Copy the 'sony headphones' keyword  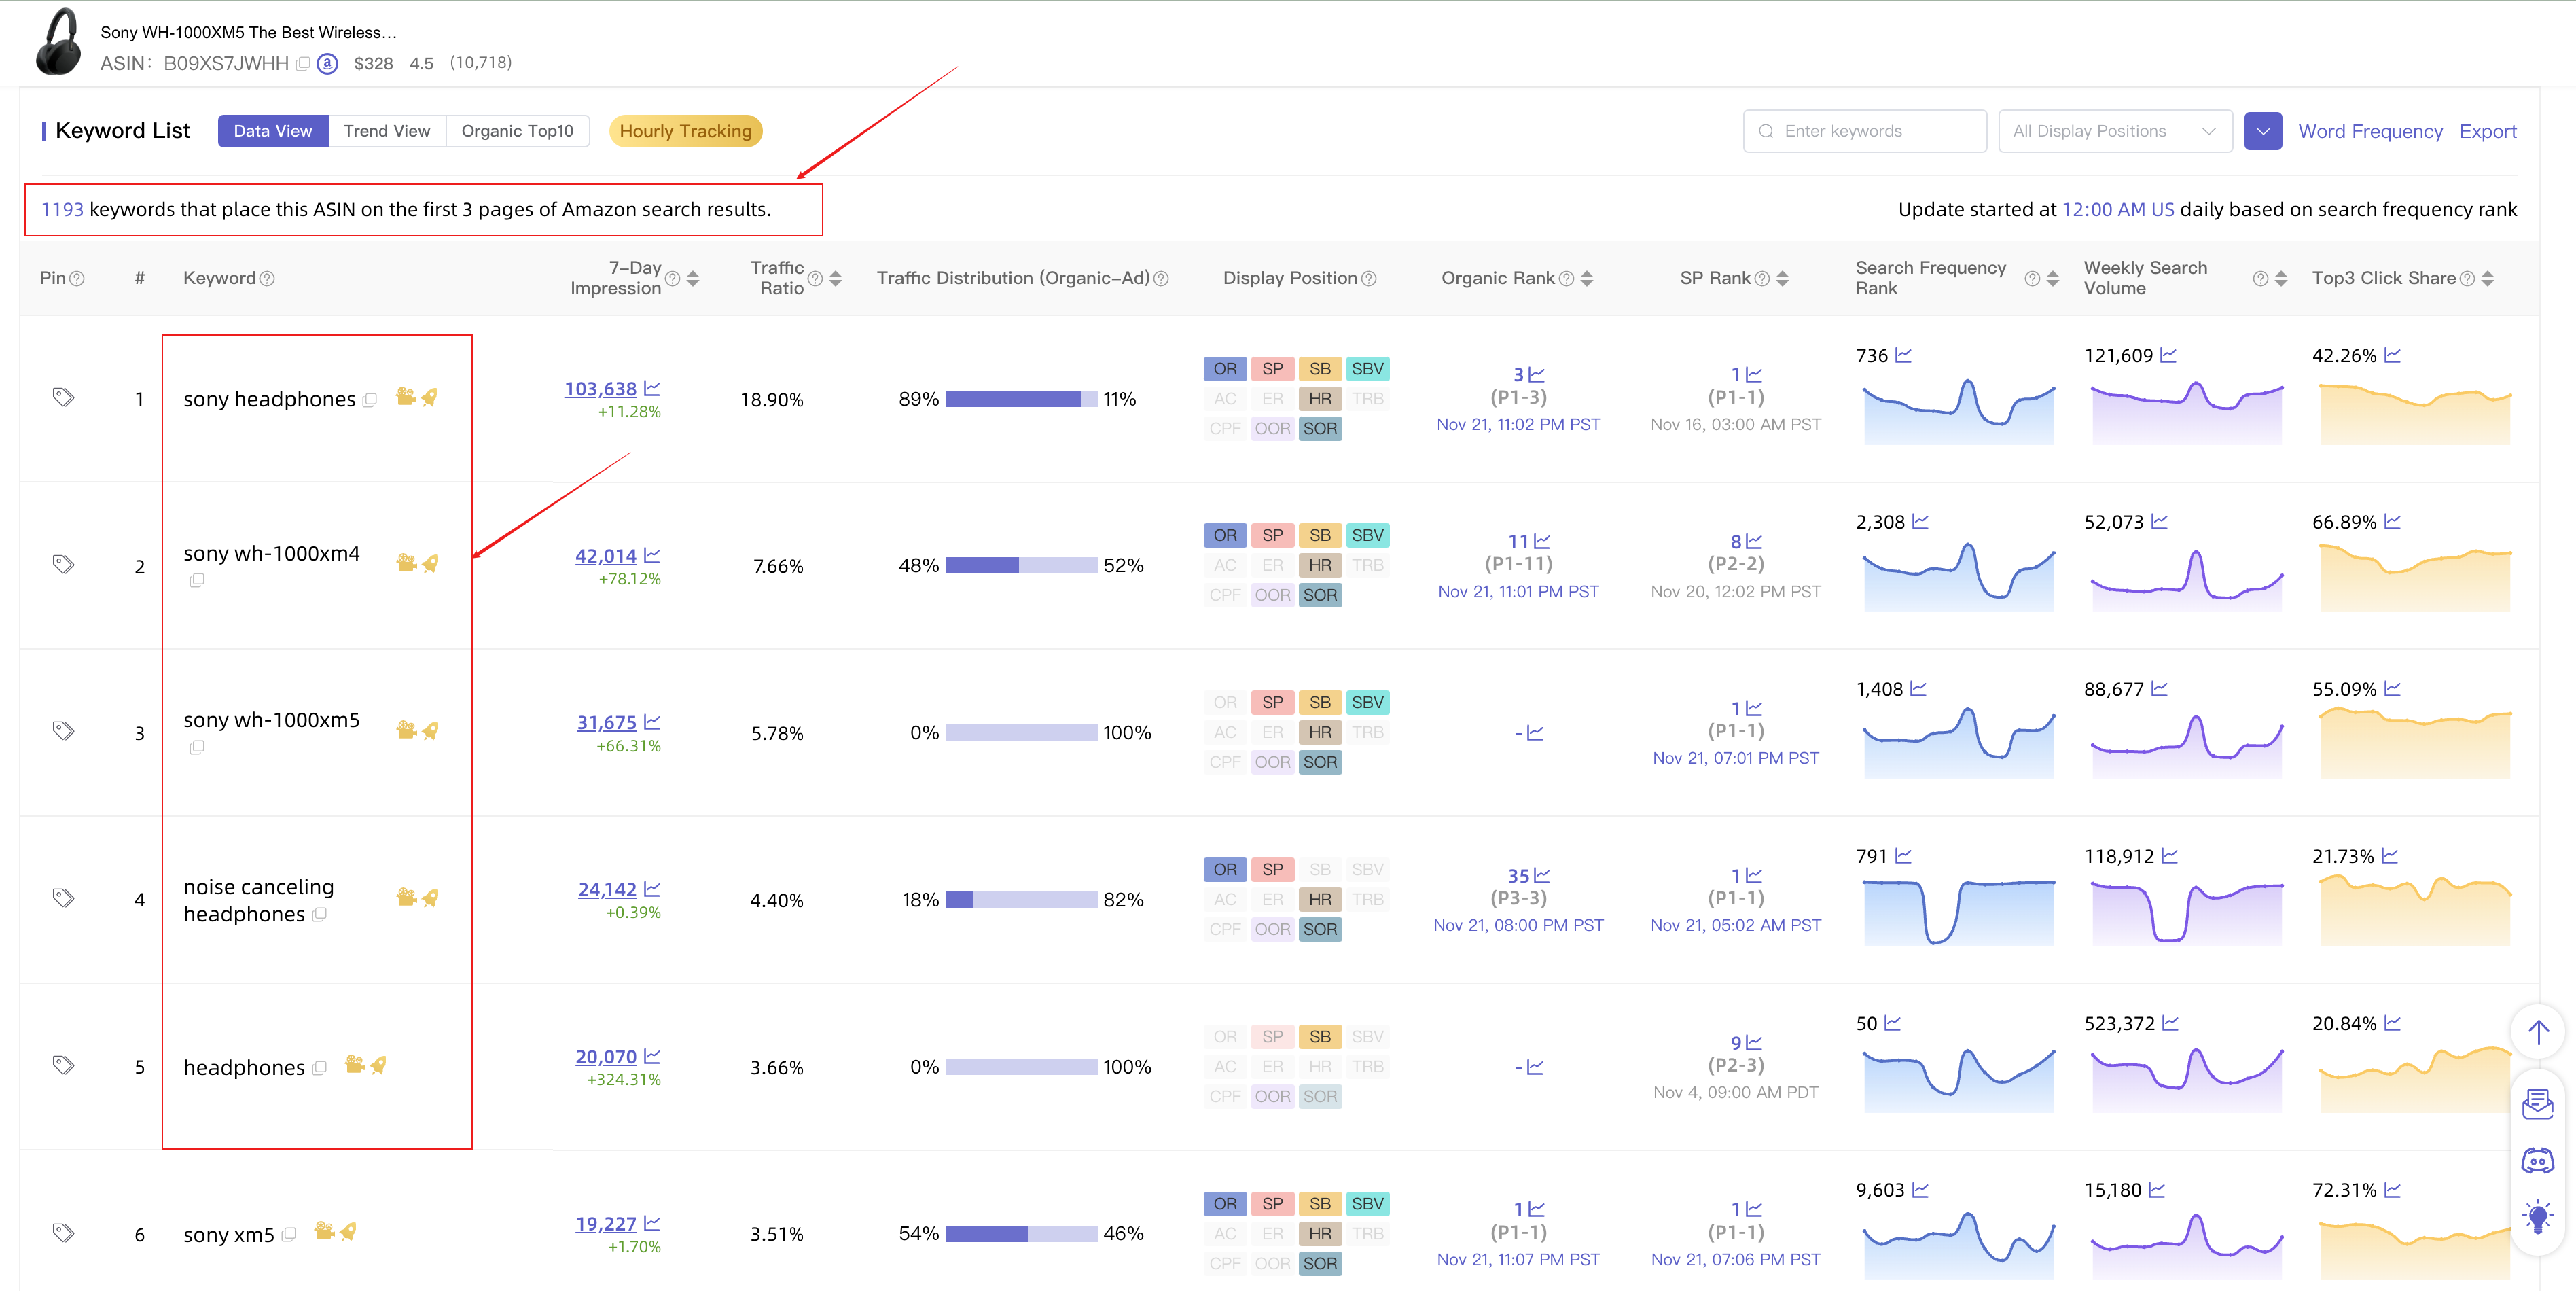click(x=370, y=400)
